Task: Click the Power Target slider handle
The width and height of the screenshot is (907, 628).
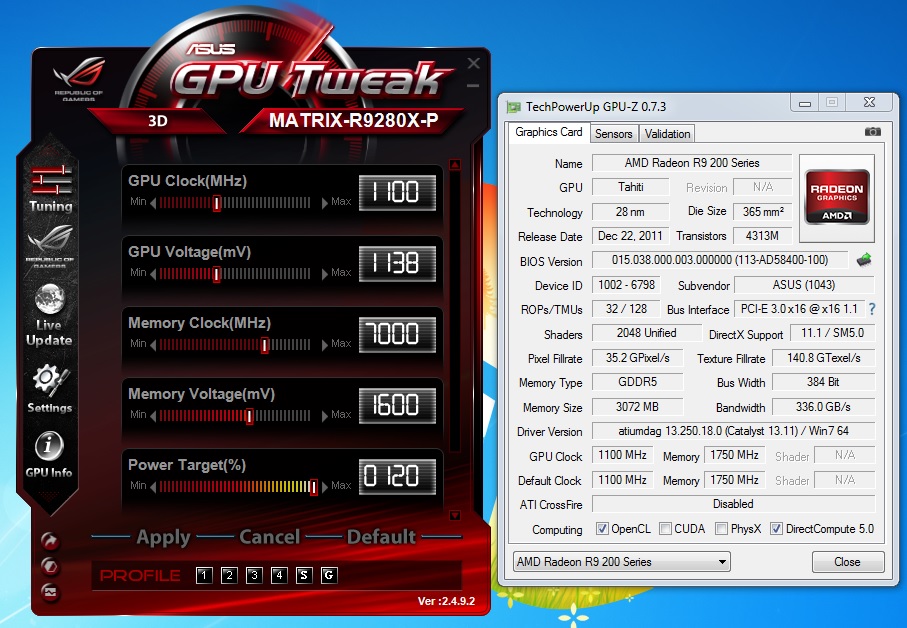Action: tap(314, 487)
